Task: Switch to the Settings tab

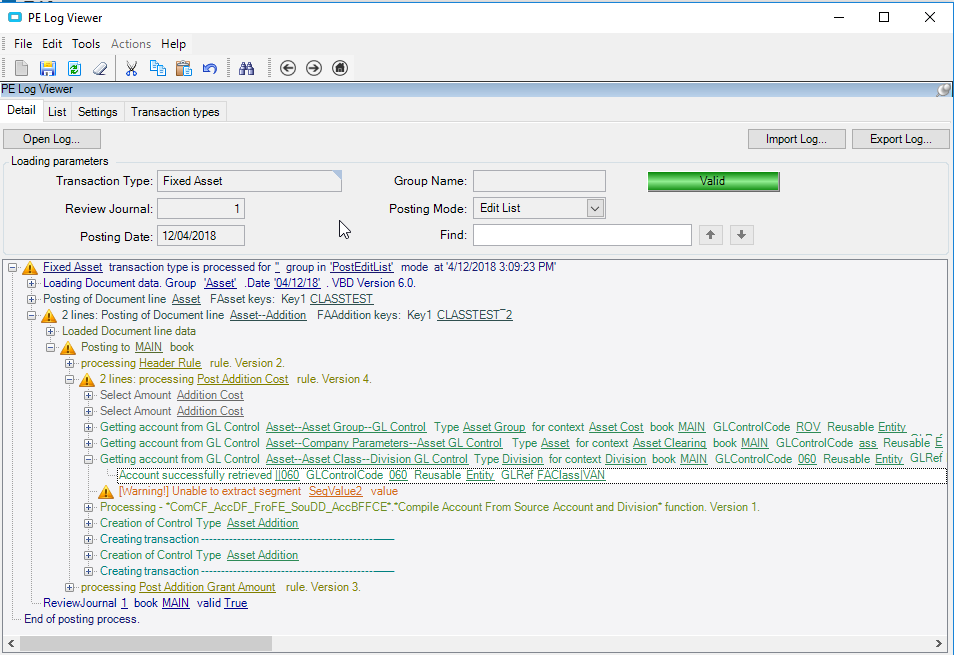Action: click(x=97, y=112)
